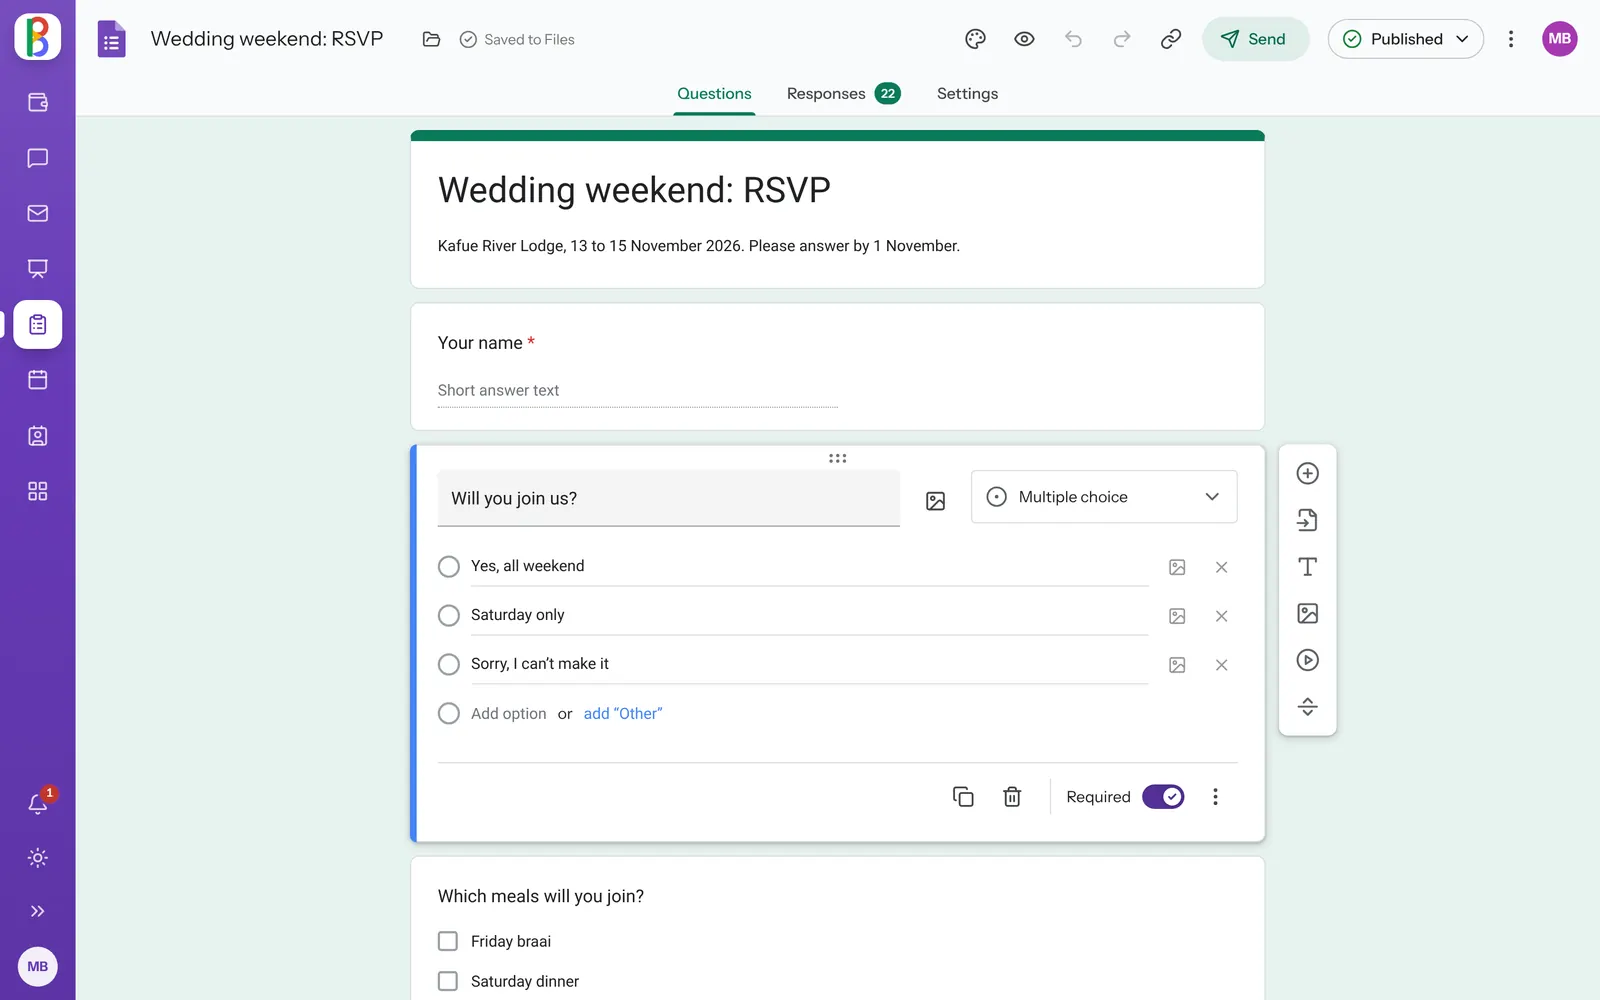Screen dimensions: 1600x1000
Task: Click 'Add option' placeholder text
Action: click(508, 714)
